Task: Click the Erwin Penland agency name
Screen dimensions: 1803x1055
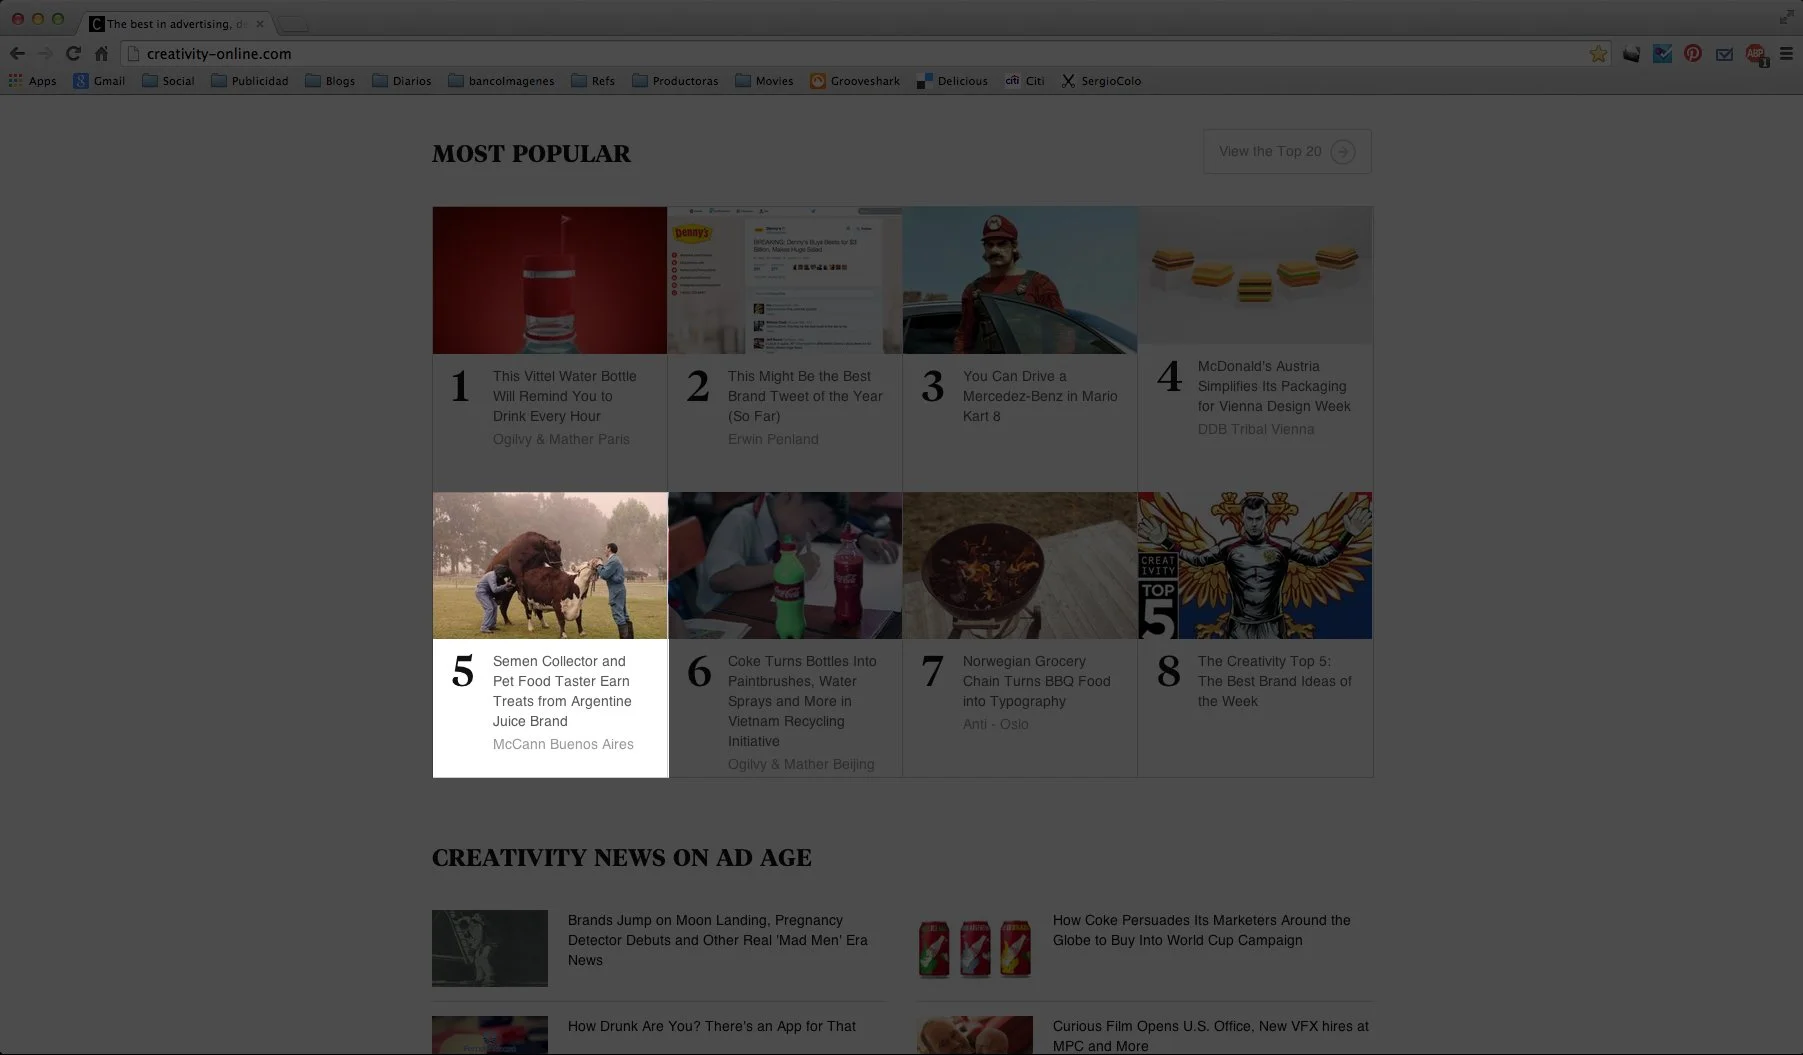Action: click(773, 439)
